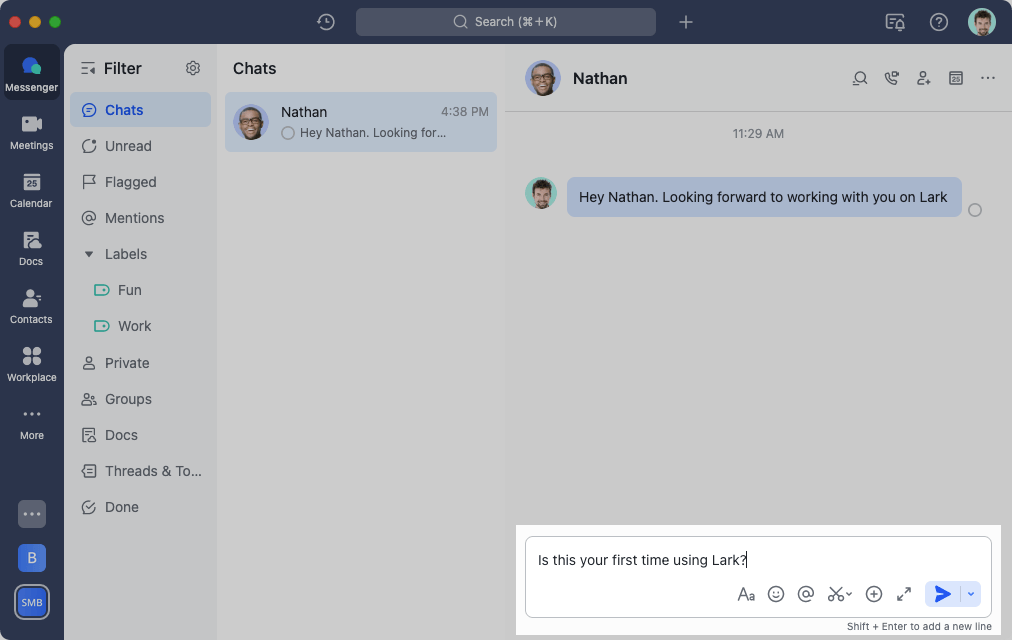Open Docs from the left sidebar
The height and width of the screenshot is (640, 1012).
(31, 248)
